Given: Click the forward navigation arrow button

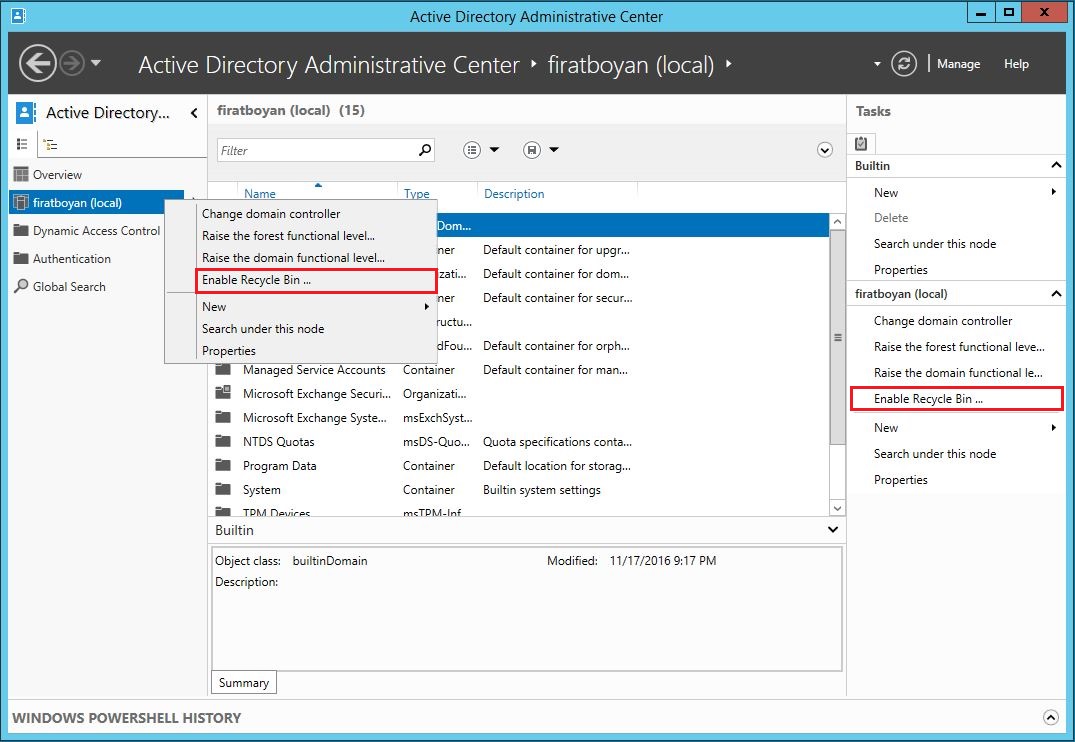Looking at the screenshot, I should coord(72,64).
